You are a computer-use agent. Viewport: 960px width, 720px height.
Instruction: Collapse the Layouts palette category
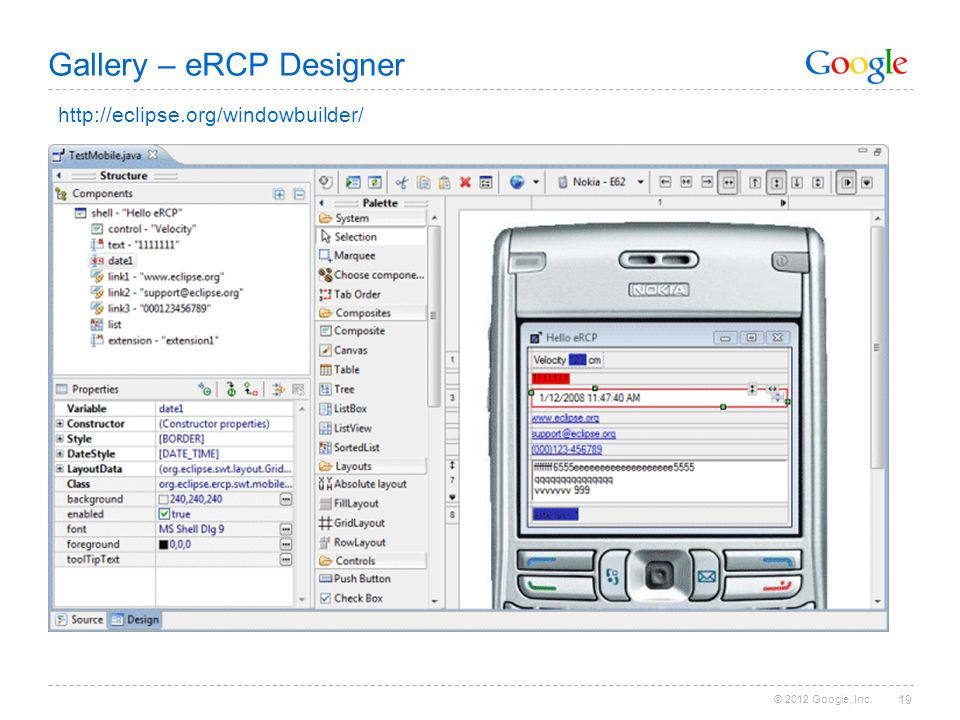(x=371, y=466)
